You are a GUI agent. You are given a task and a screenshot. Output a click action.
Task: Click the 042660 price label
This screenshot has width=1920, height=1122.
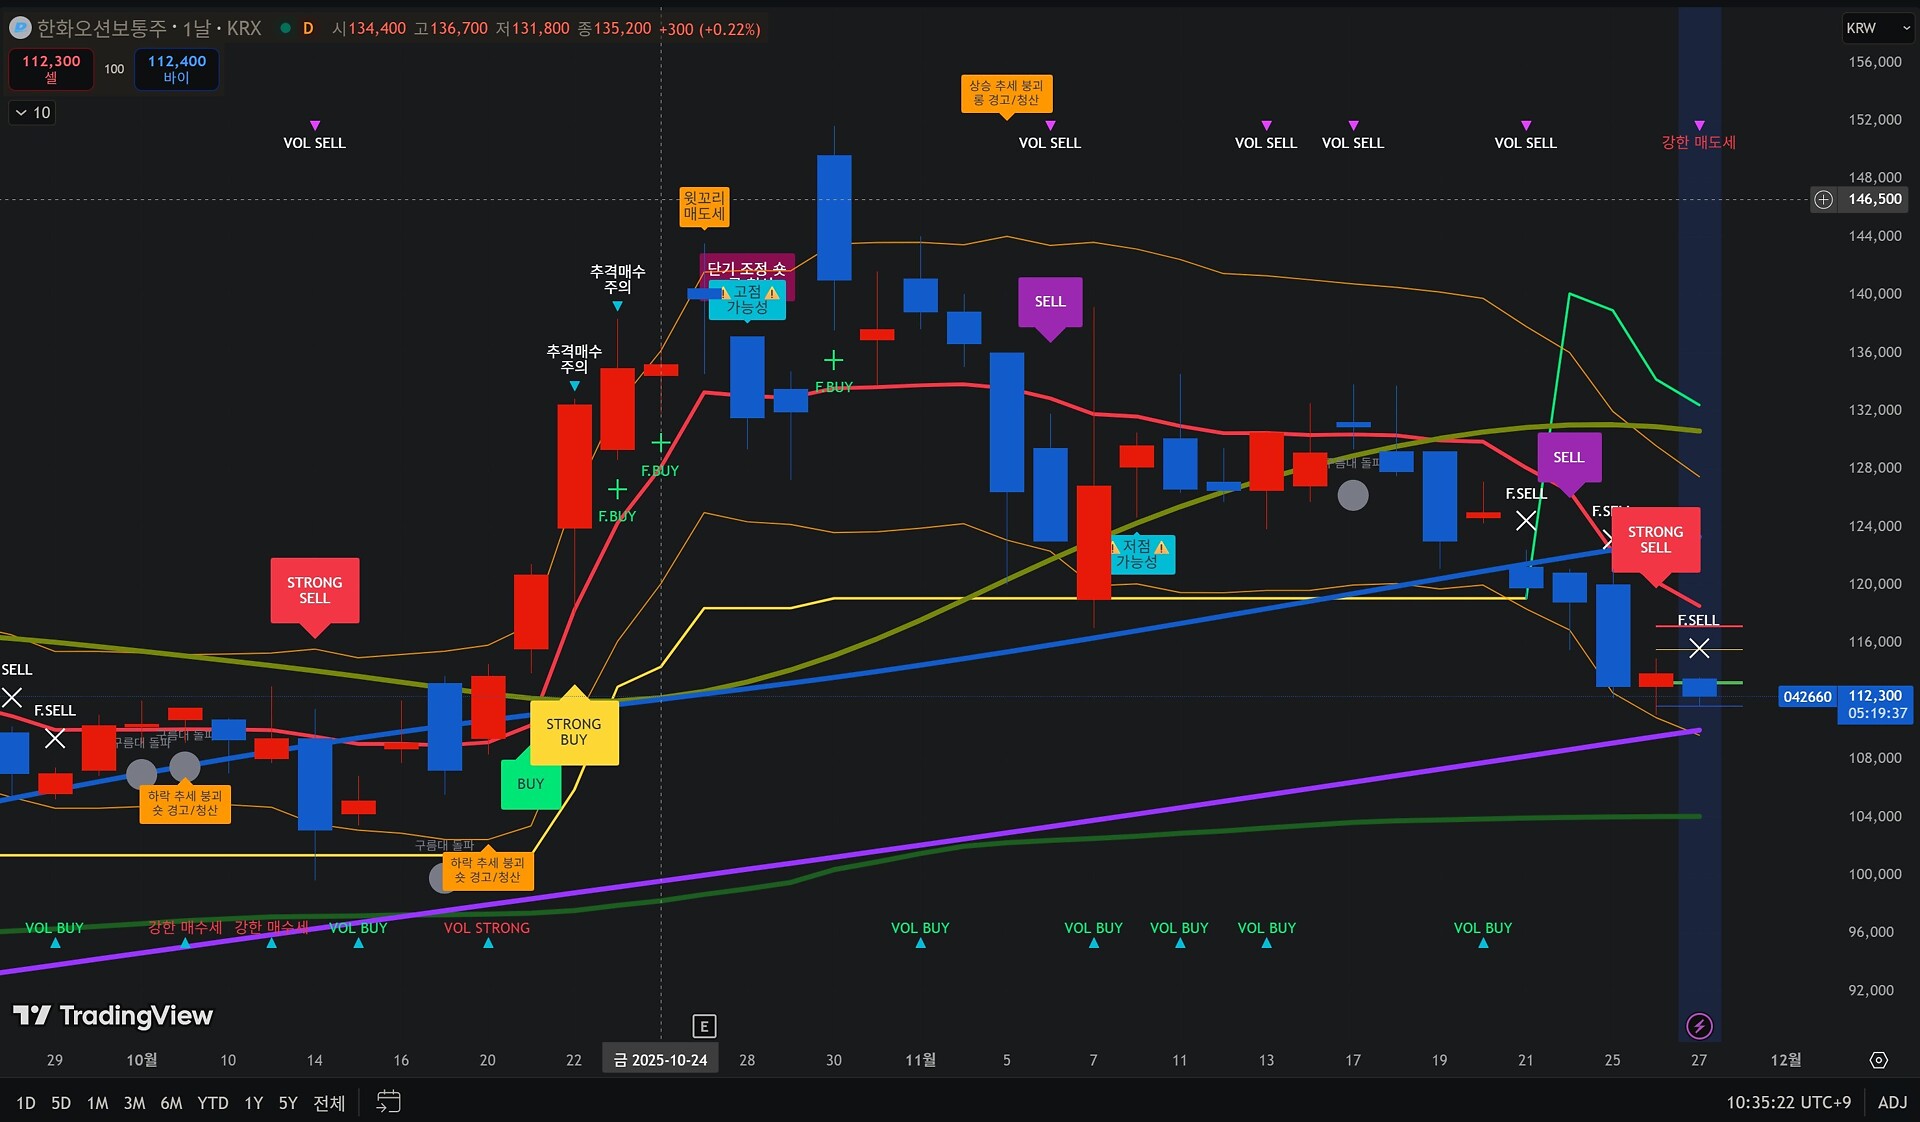pos(1807,697)
